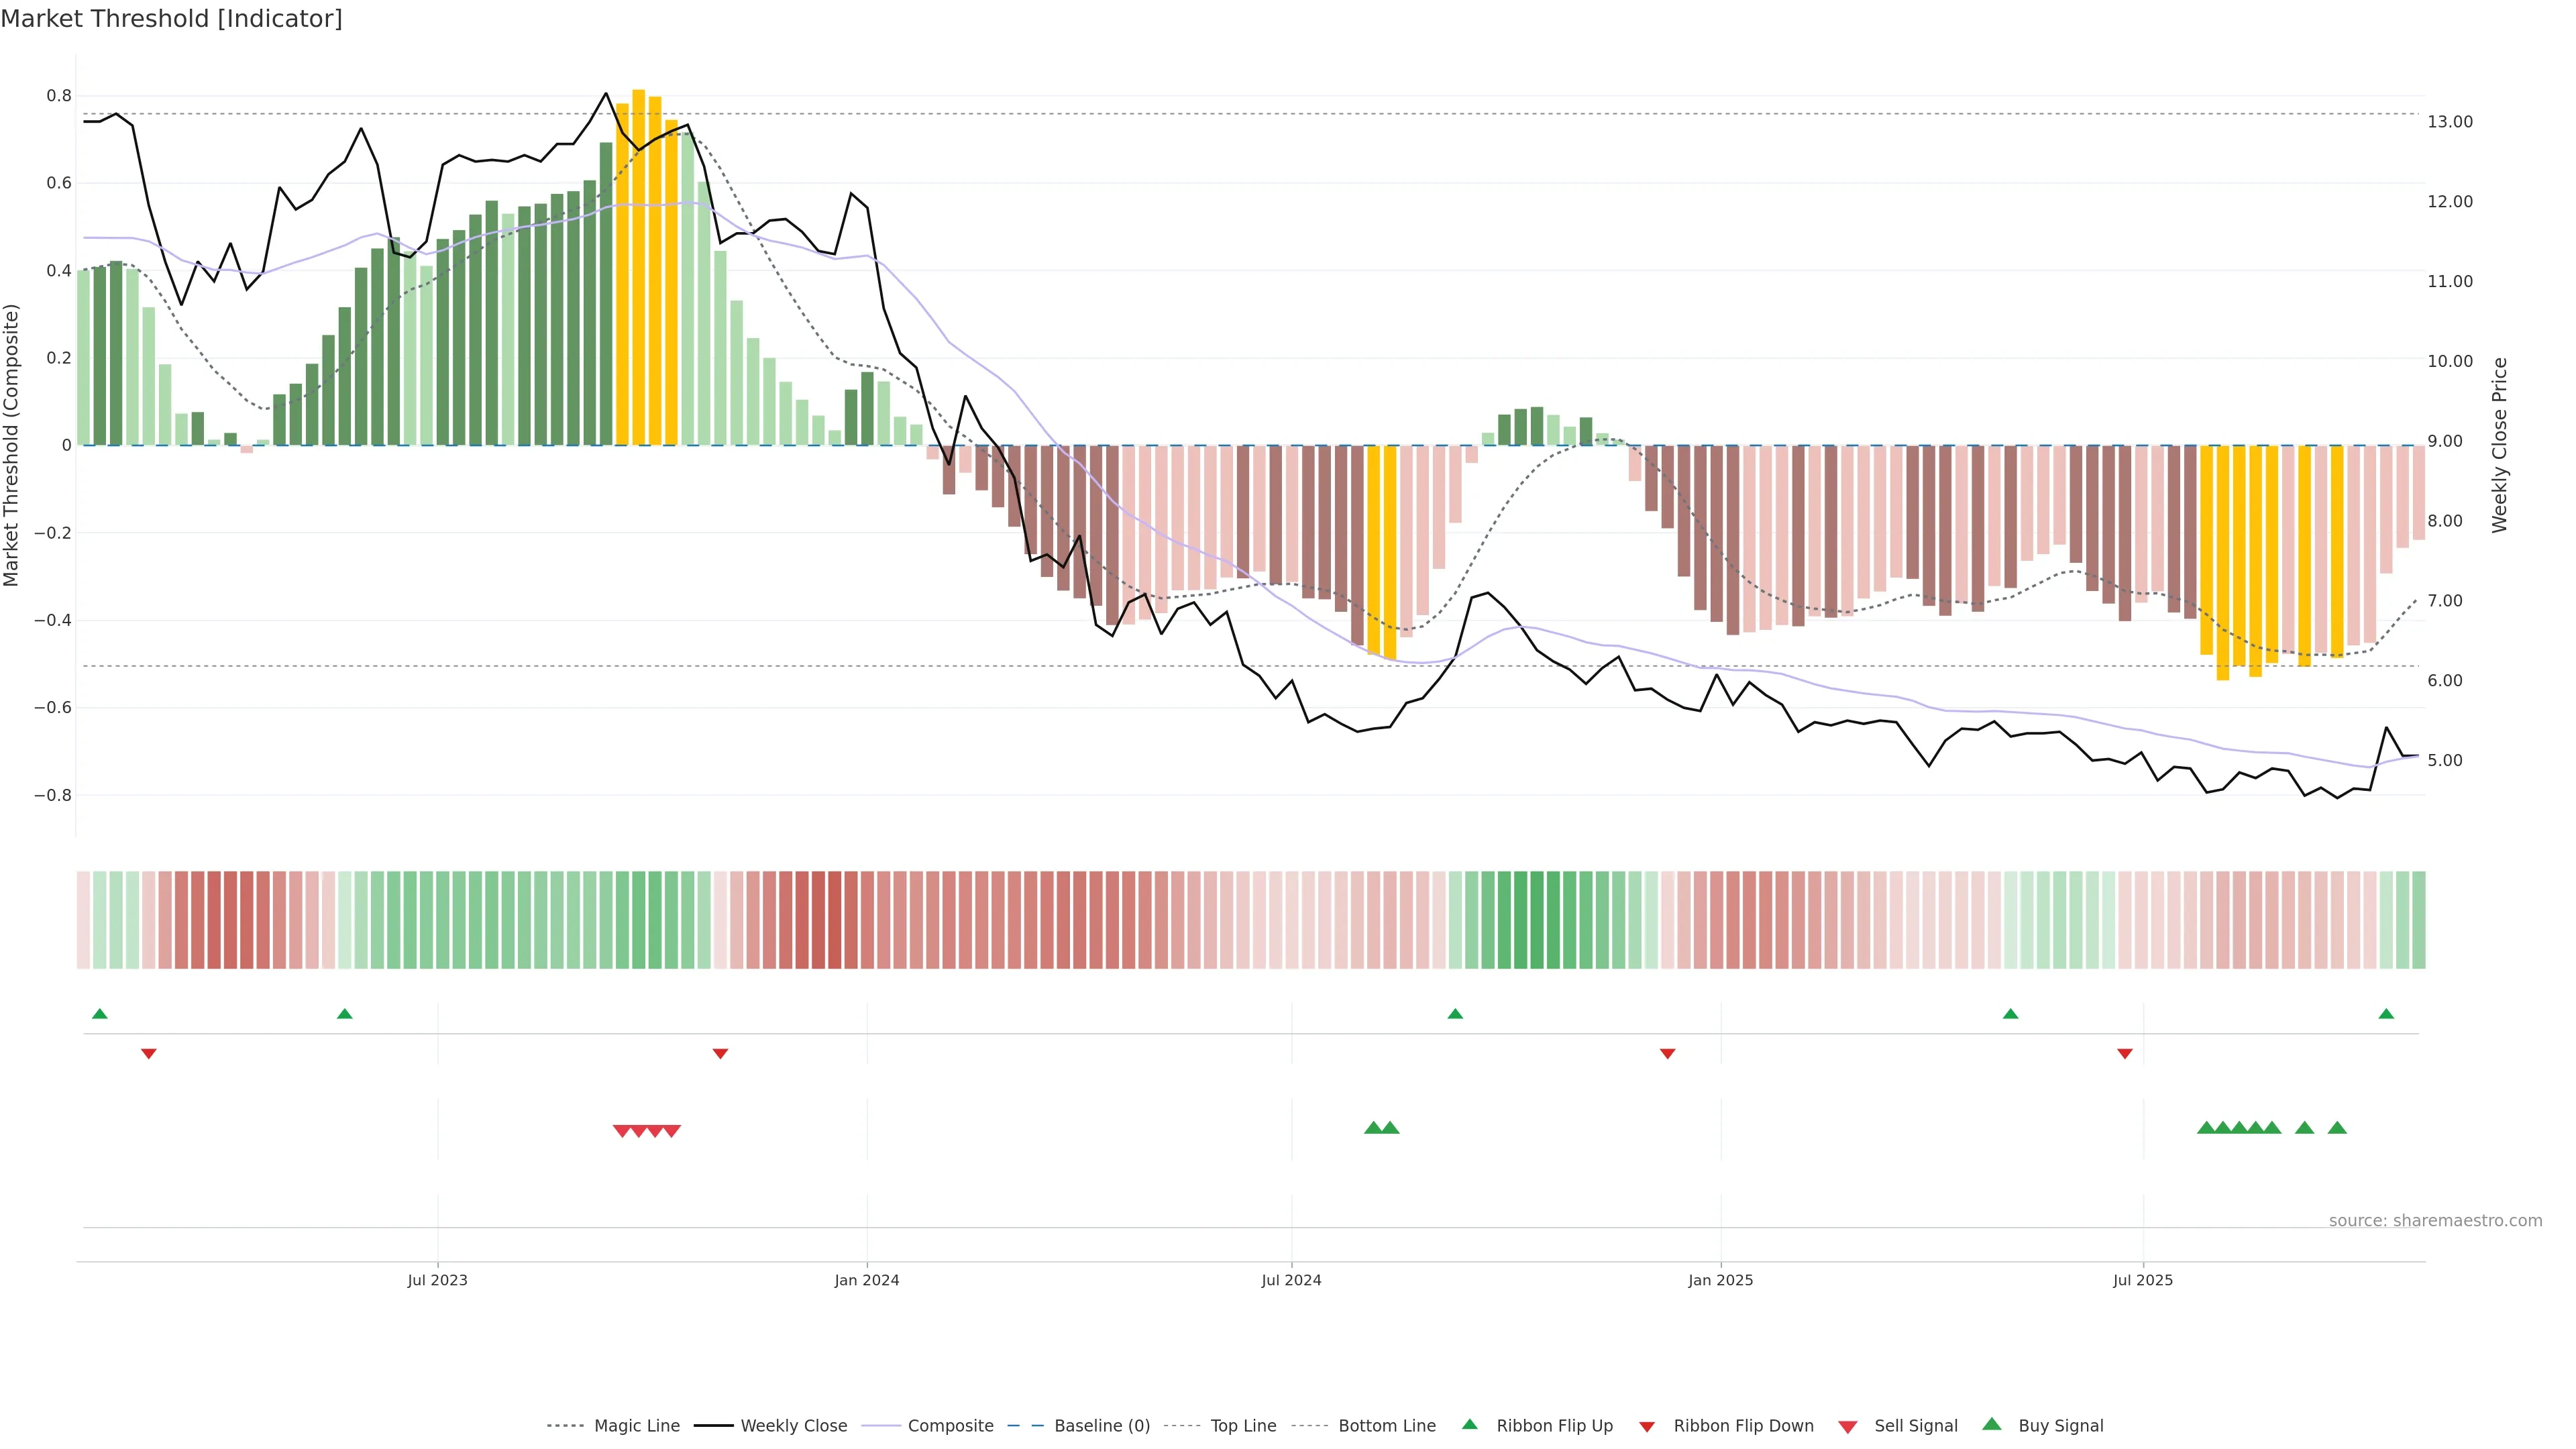Click the Jan 2024 x-axis label
This screenshot has height=1449, width=2576.
click(867, 1280)
